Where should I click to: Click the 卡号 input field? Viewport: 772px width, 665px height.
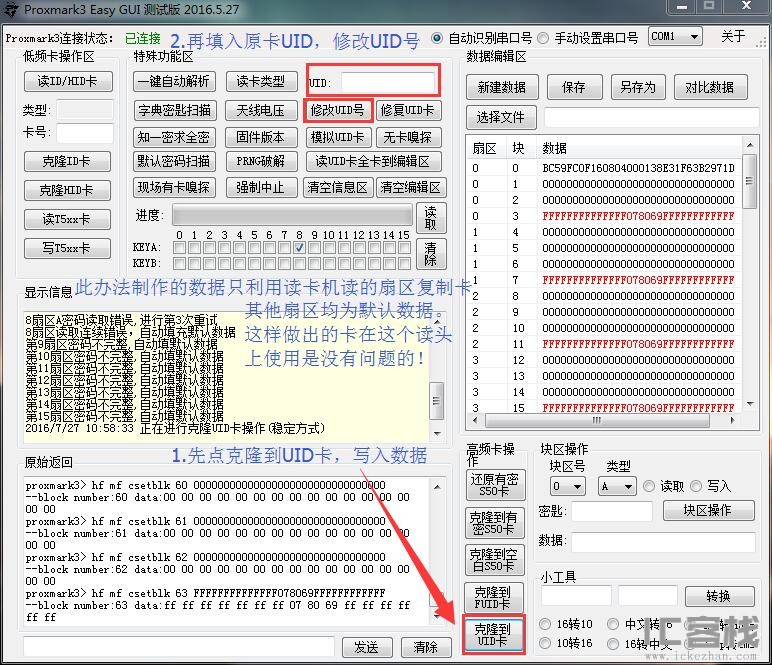[85, 132]
